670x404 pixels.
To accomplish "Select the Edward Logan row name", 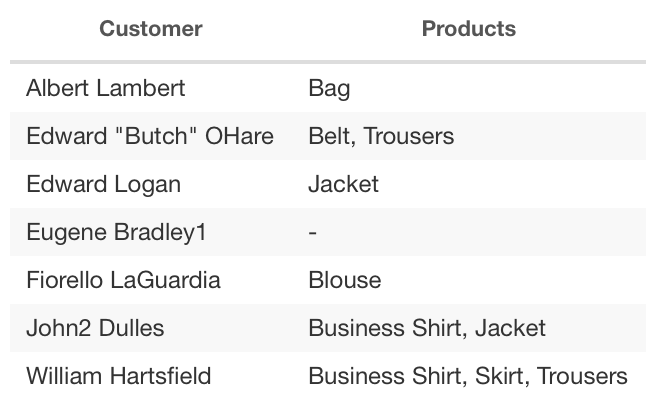I will [x=103, y=184].
